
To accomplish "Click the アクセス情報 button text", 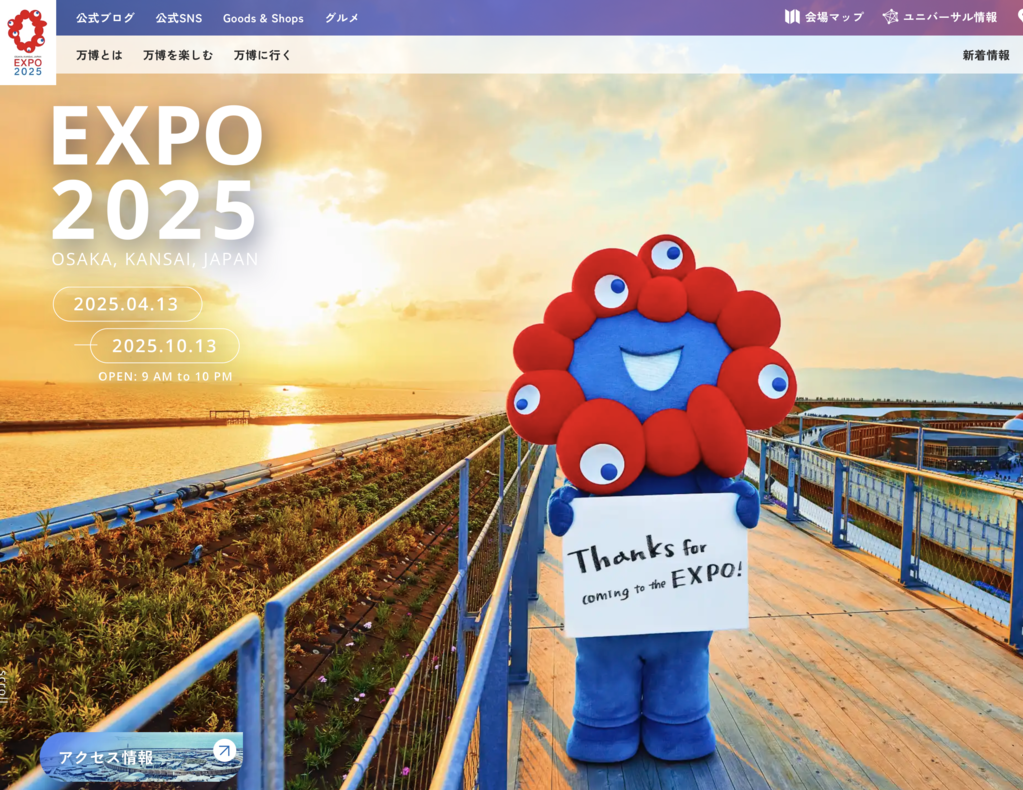I will (x=106, y=757).
